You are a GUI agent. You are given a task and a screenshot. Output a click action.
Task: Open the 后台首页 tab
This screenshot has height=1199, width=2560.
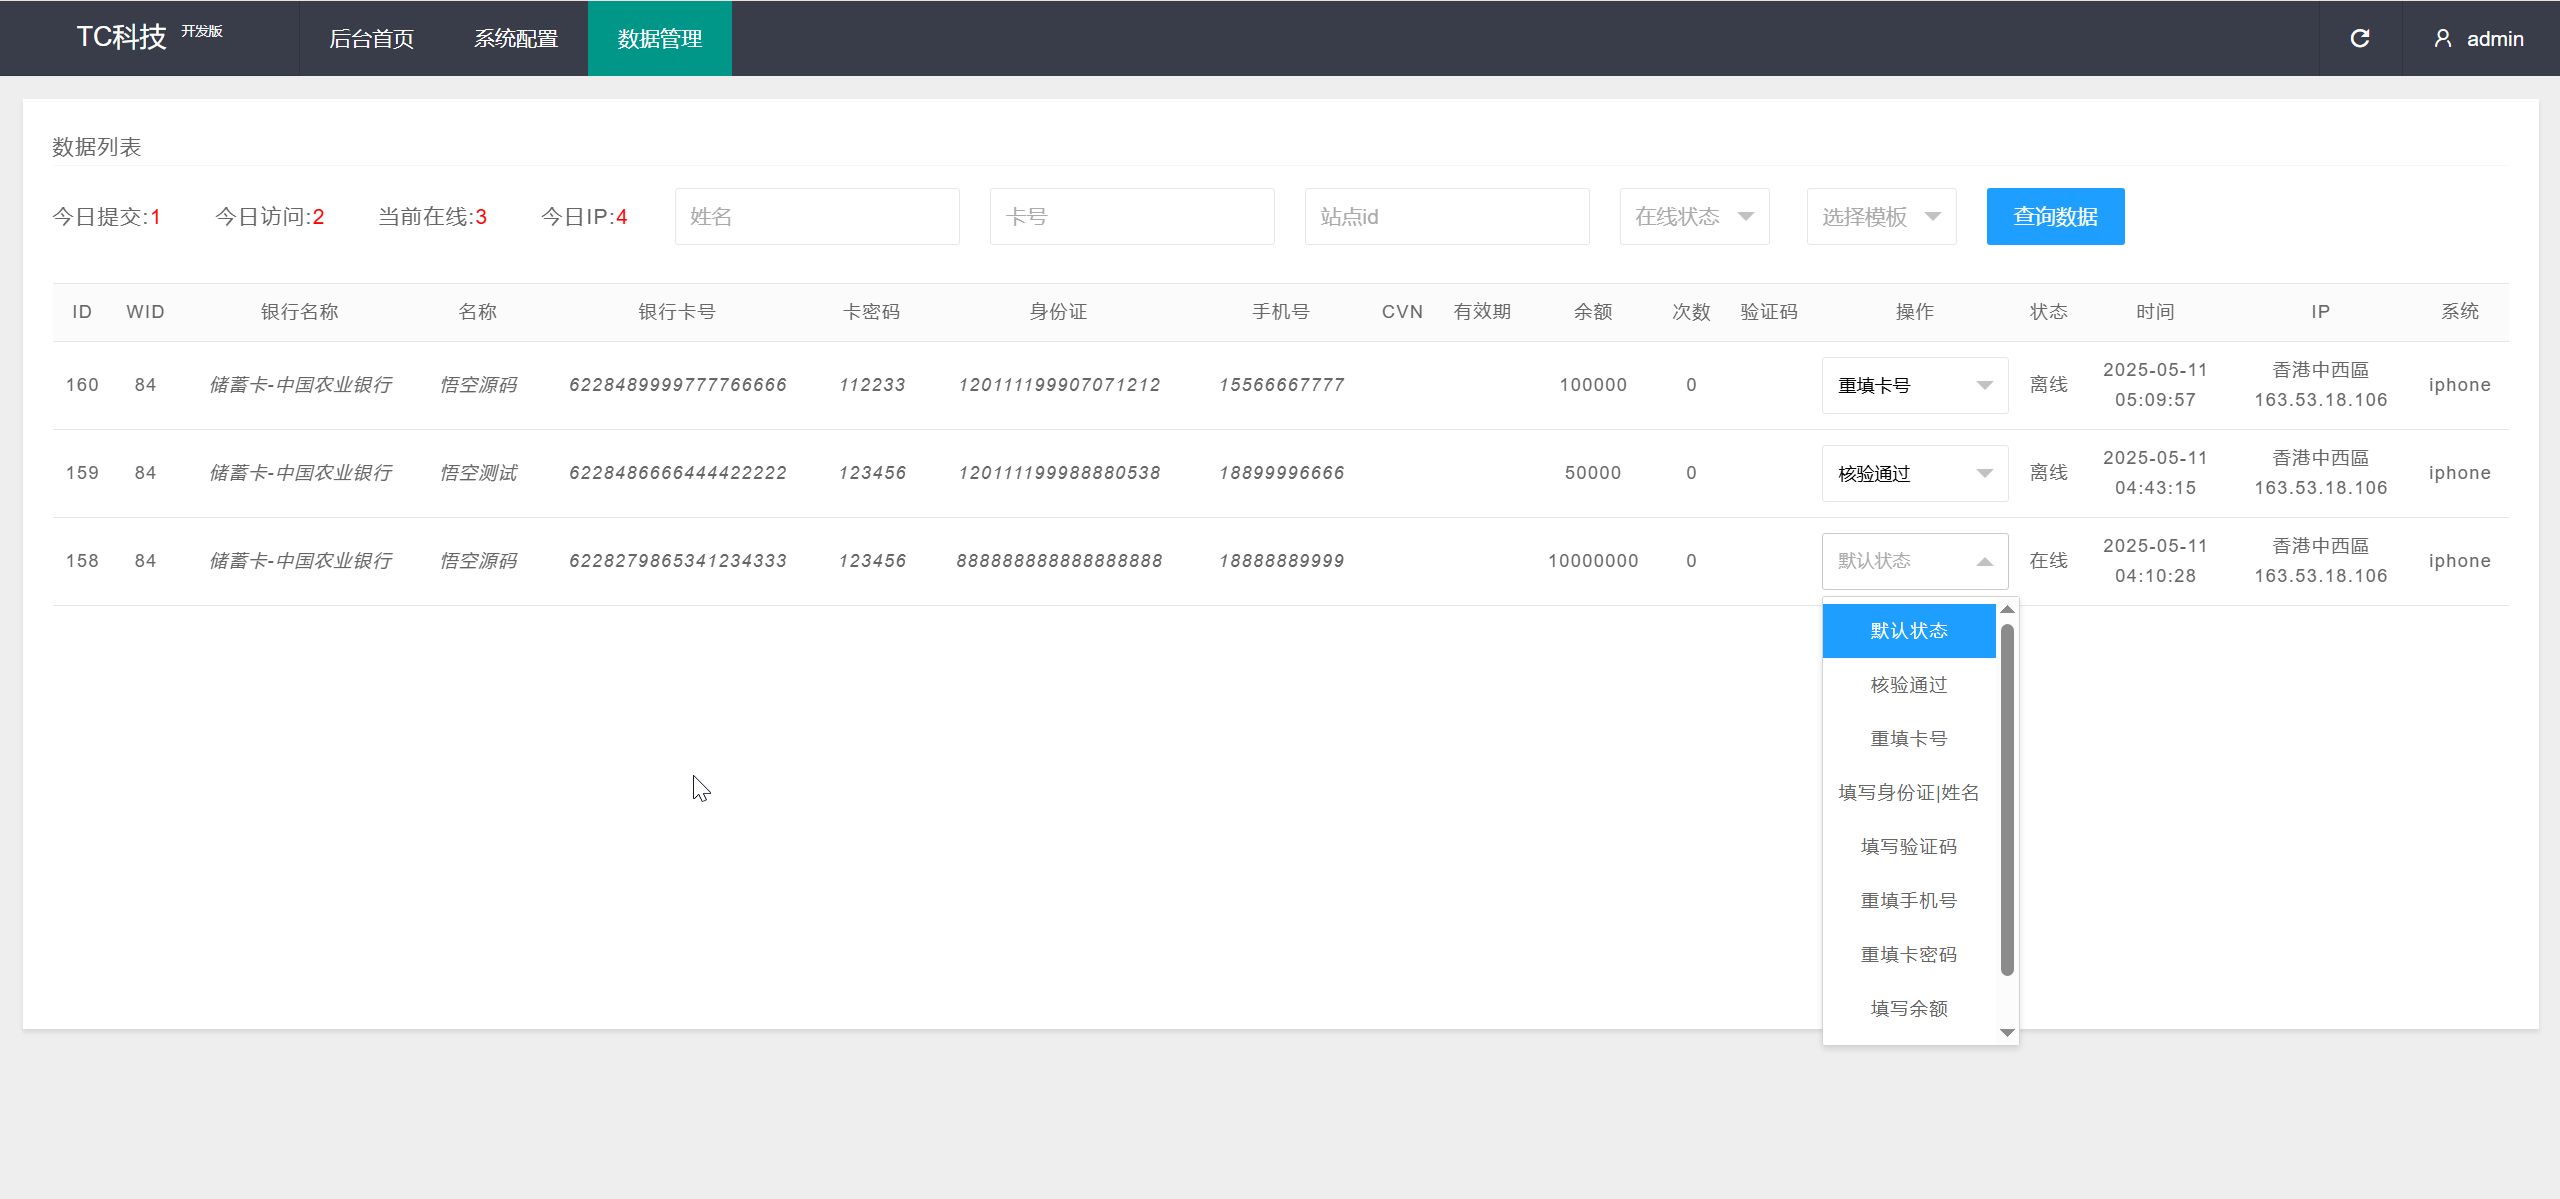pos(371,39)
